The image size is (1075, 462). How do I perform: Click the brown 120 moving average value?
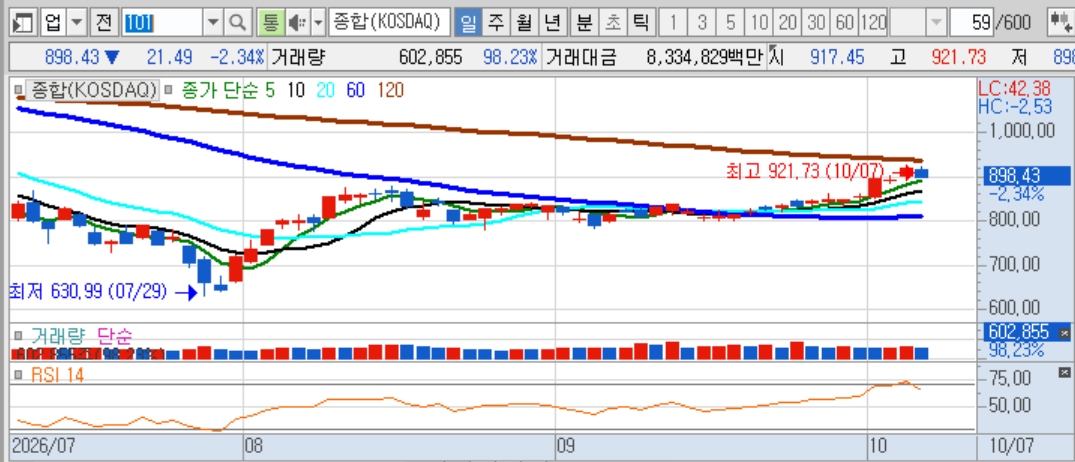tap(390, 90)
